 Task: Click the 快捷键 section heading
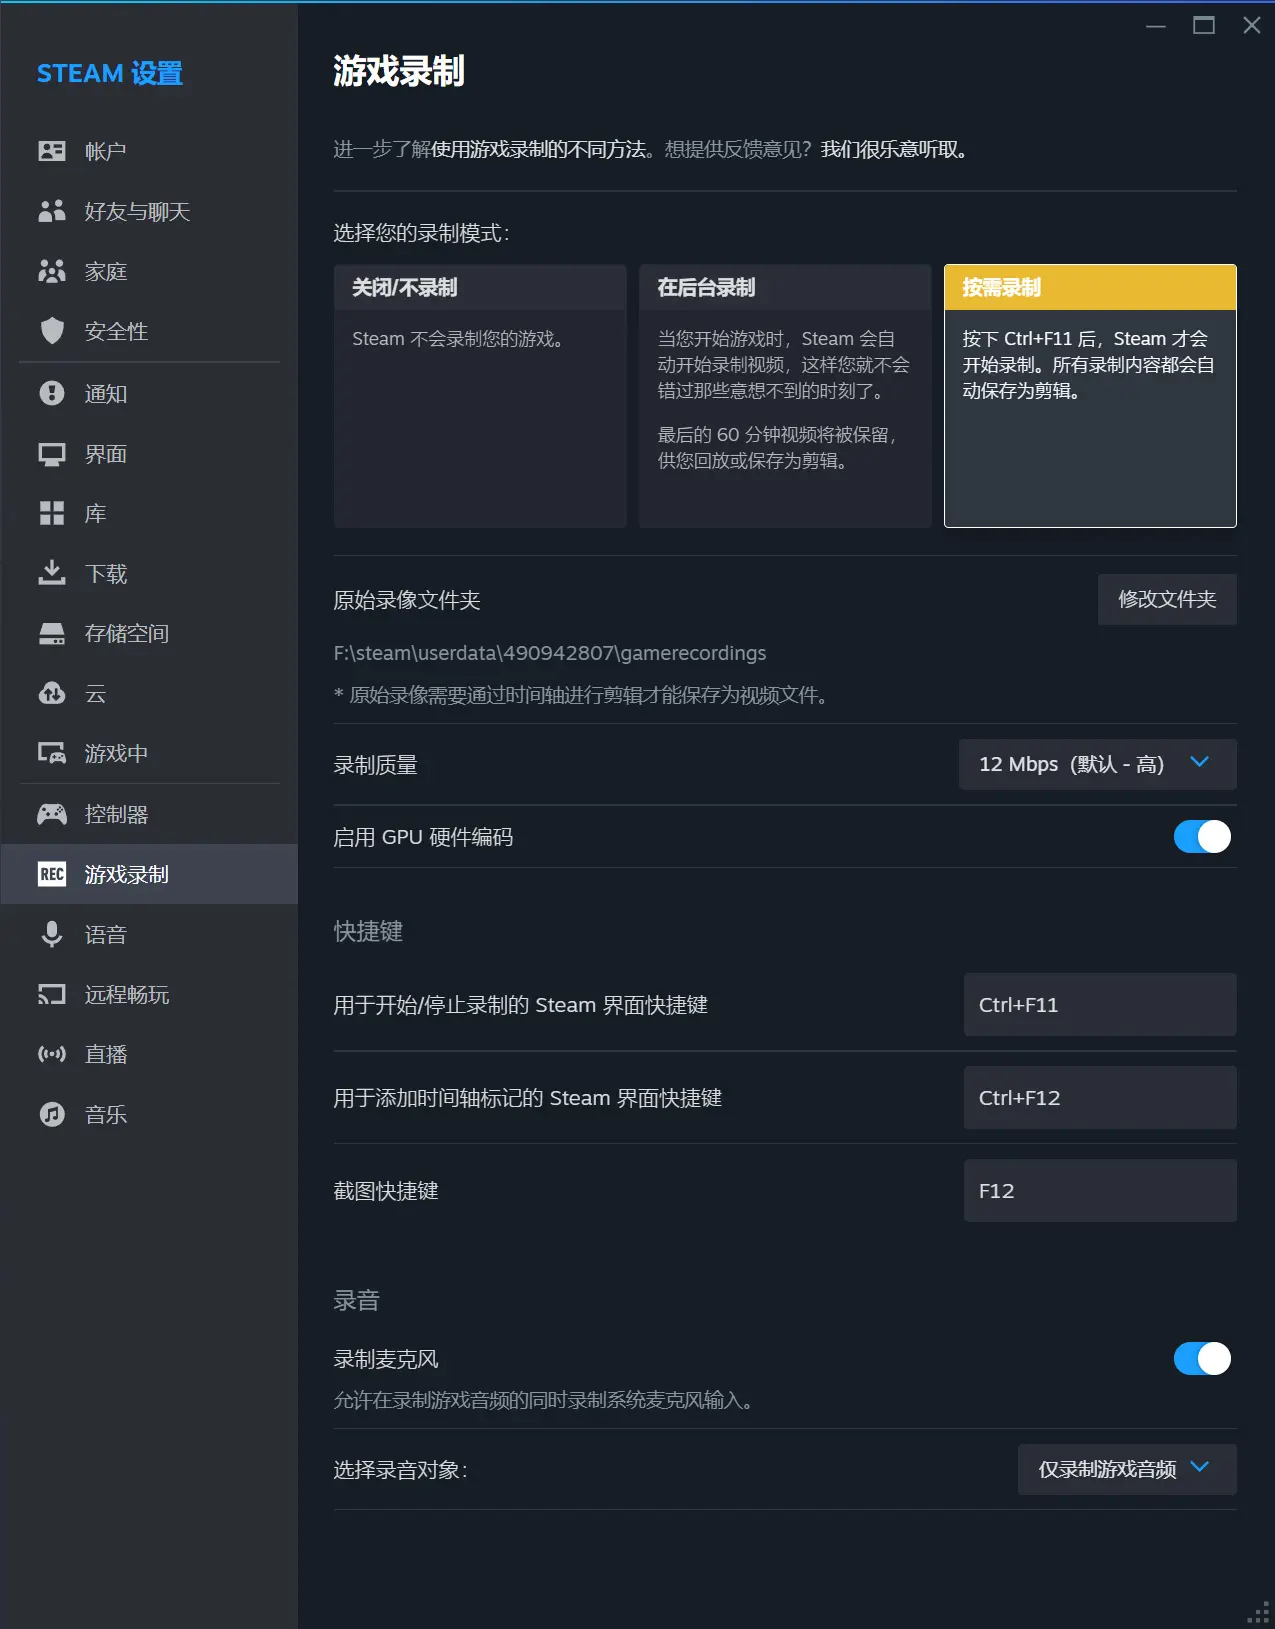pyautogui.click(x=368, y=931)
